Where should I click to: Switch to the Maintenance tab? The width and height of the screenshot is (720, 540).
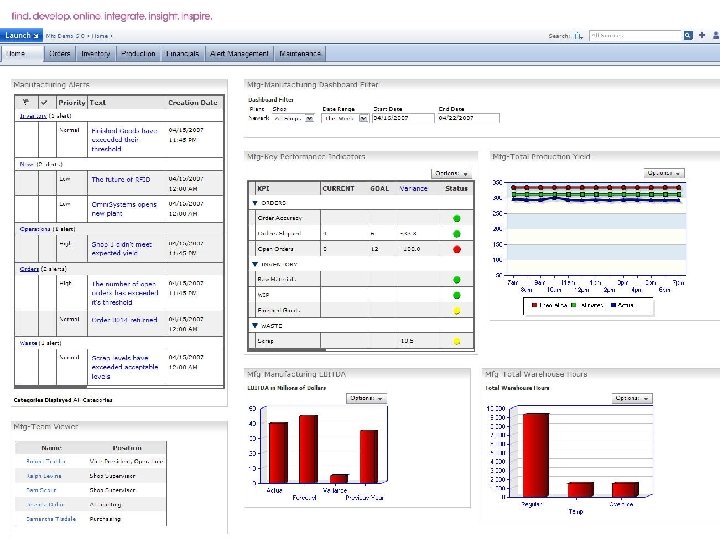point(300,54)
